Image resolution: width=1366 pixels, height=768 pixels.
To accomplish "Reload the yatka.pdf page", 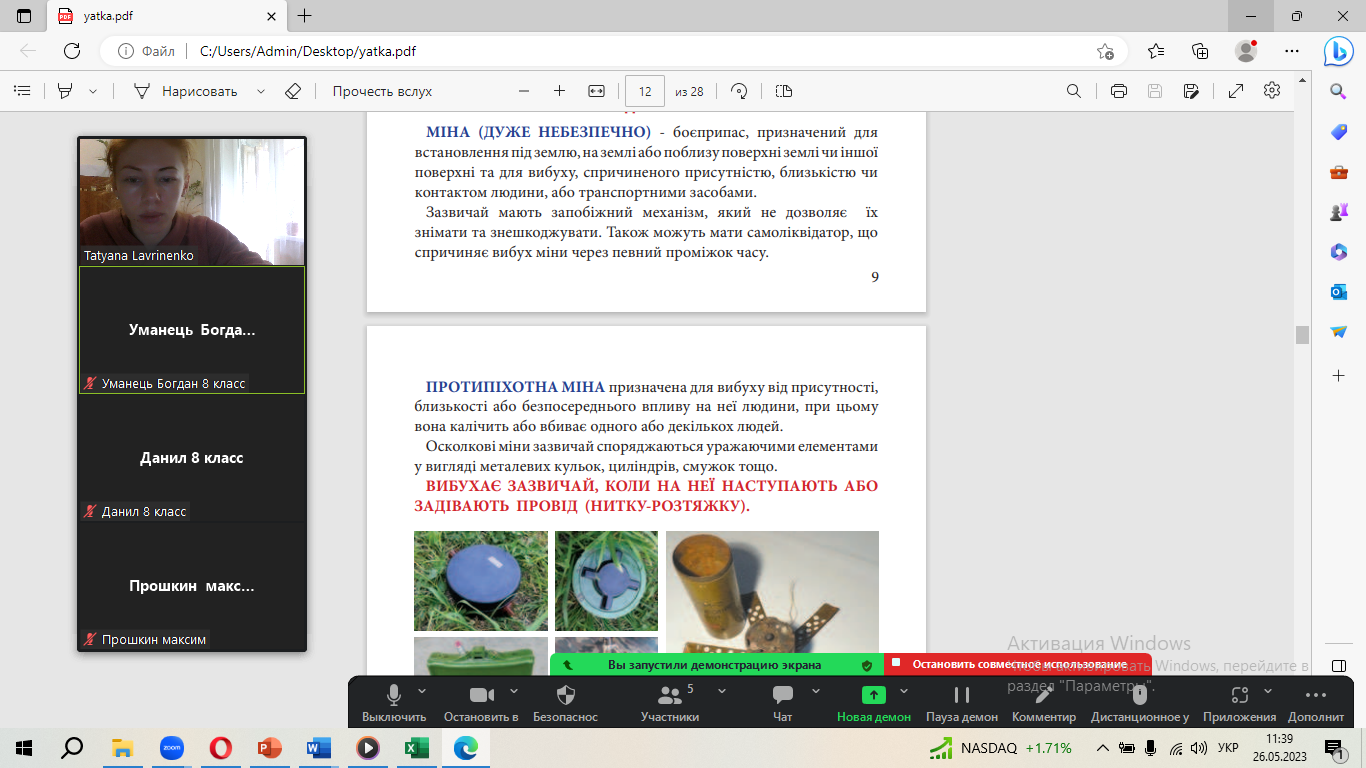I will coord(72,51).
